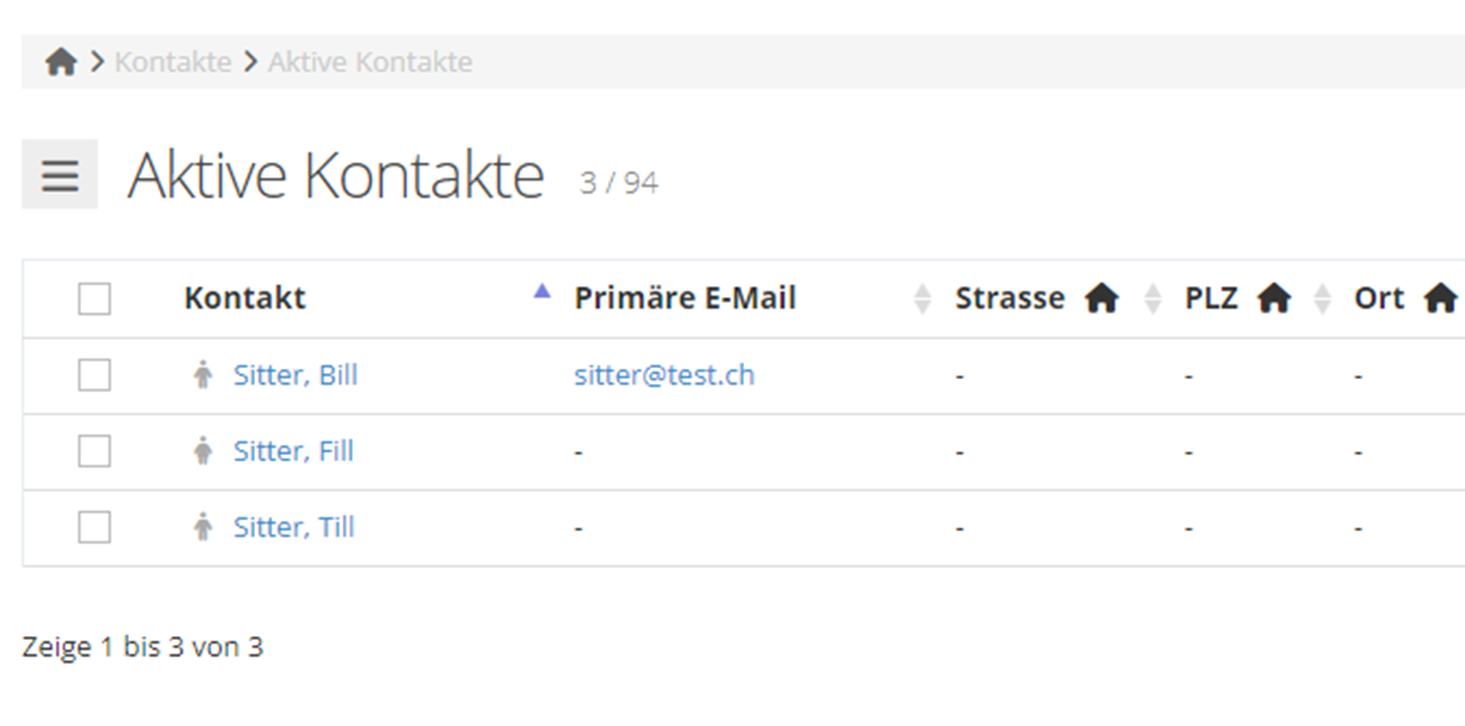The height and width of the screenshot is (726, 1465).
Task: Click the person icon next to Sitter, Bill
Action: click(x=203, y=376)
